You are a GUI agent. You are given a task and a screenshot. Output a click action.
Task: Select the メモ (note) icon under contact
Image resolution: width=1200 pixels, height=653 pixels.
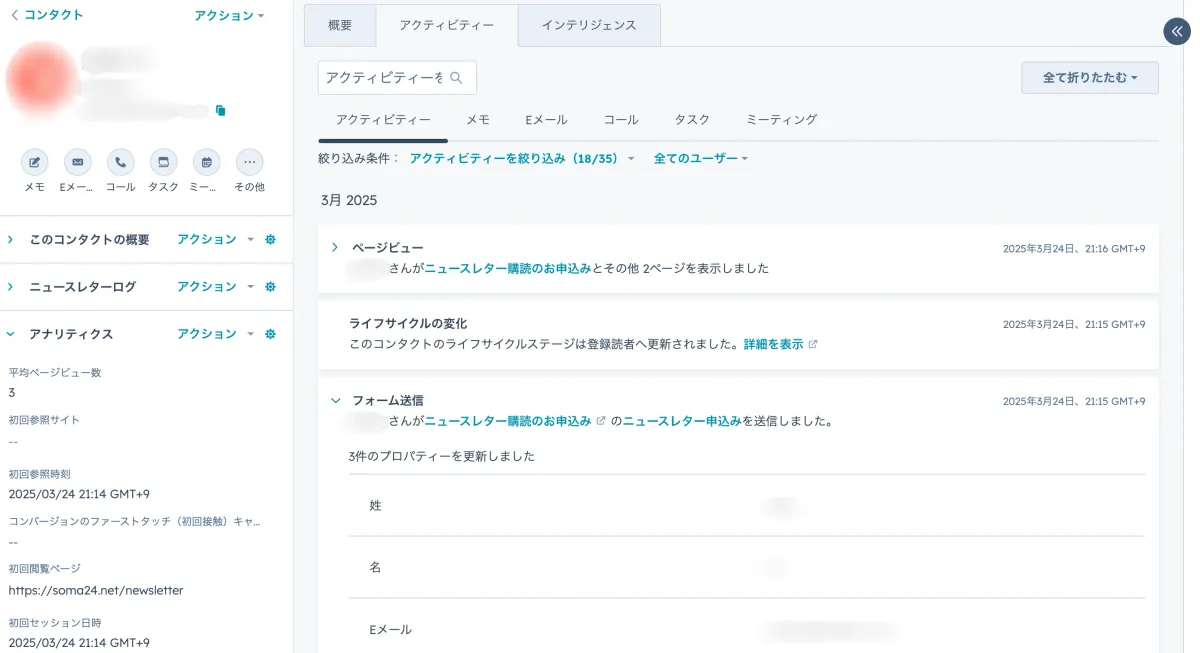35,161
